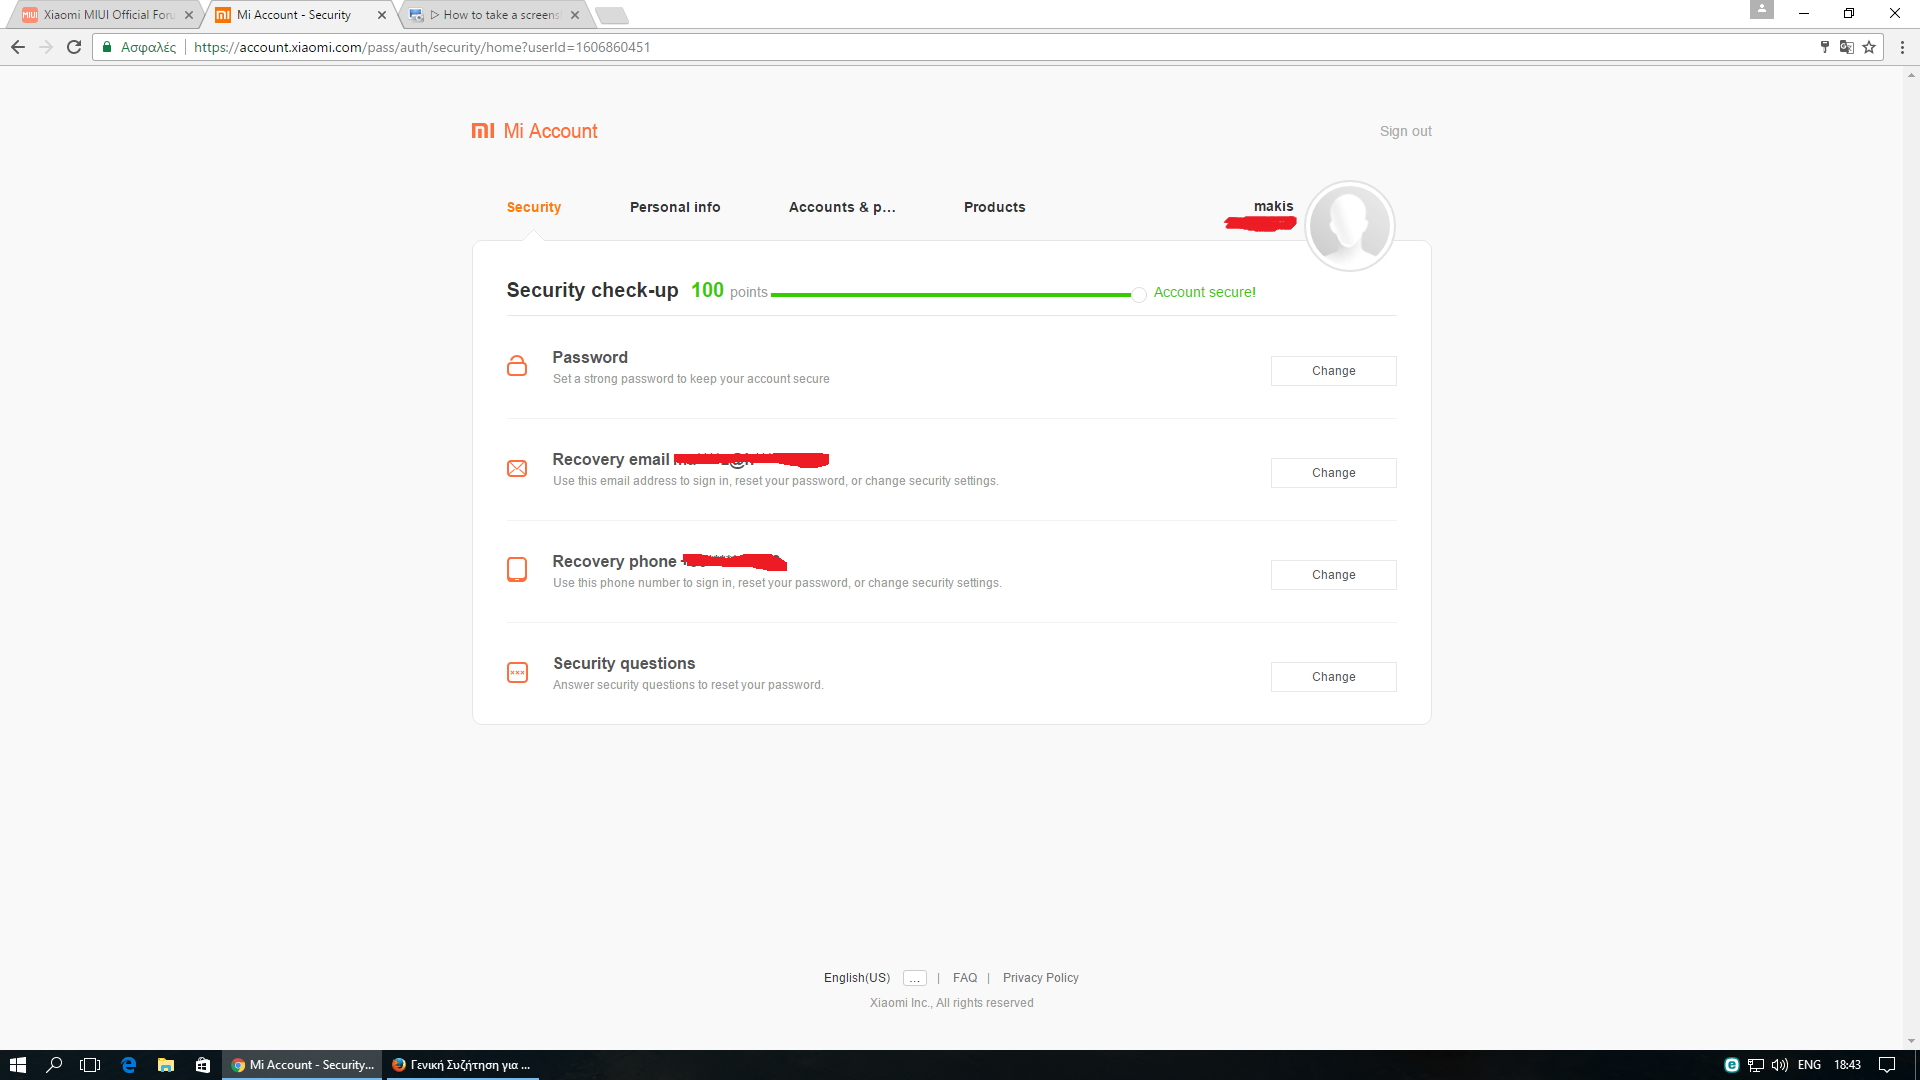Expand language selector next to English(US)
The height and width of the screenshot is (1080, 1920).
pyautogui.click(x=914, y=978)
